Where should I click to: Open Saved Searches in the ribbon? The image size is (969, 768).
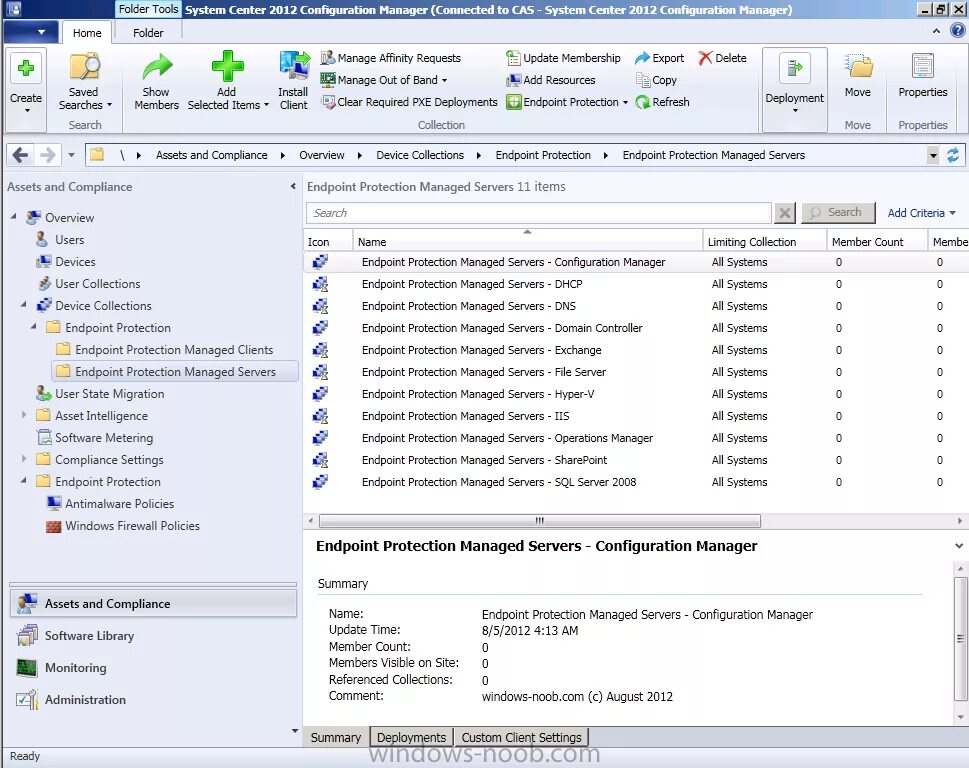click(x=85, y=82)
